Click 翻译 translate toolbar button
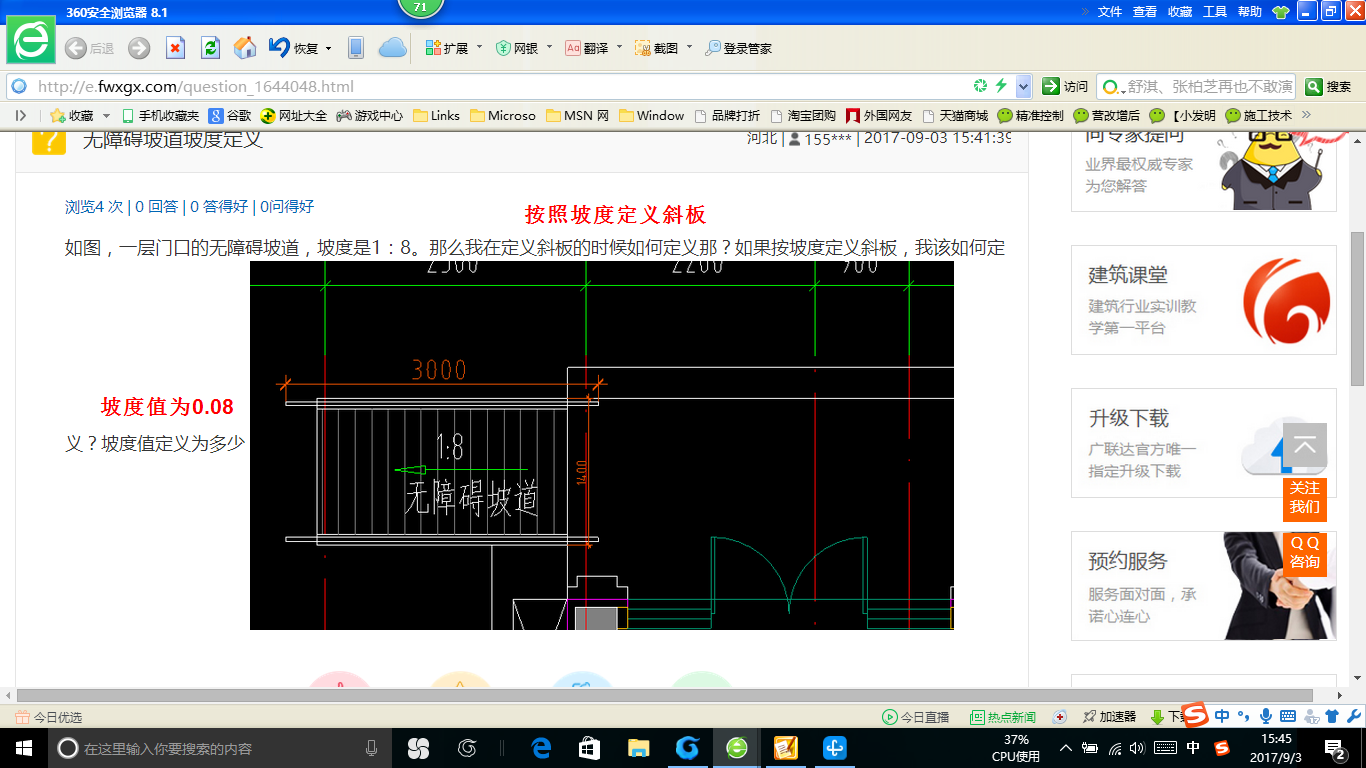This screenshot has width=1366, height=768. (x=587, y=48)
